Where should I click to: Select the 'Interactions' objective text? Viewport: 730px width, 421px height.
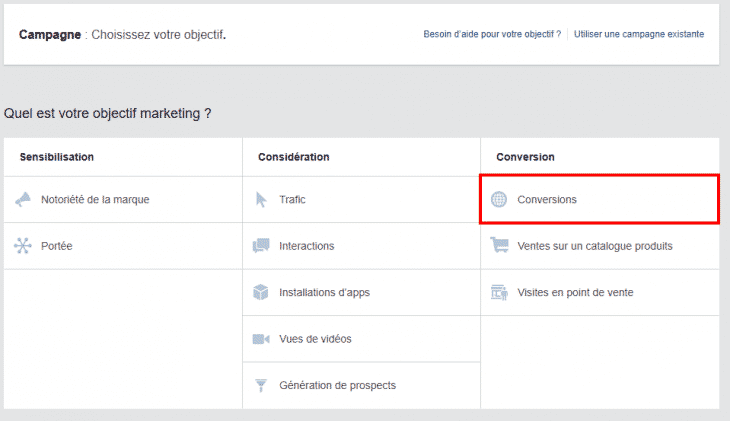(307, 246)
